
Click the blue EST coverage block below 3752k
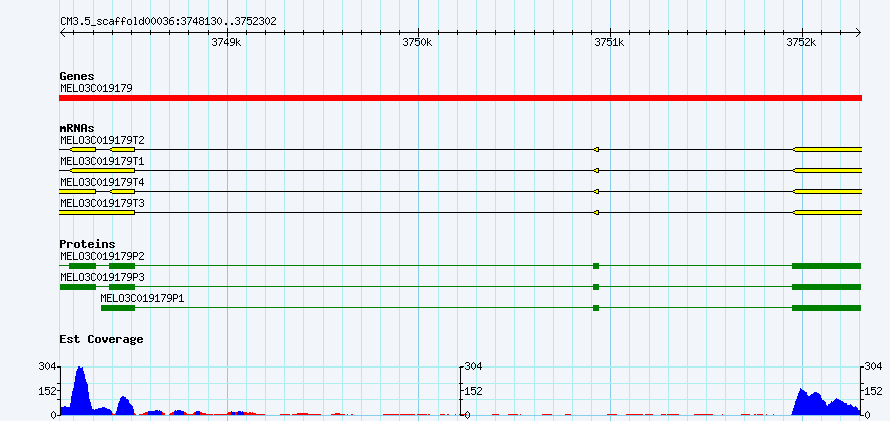(x=826, y=402)
